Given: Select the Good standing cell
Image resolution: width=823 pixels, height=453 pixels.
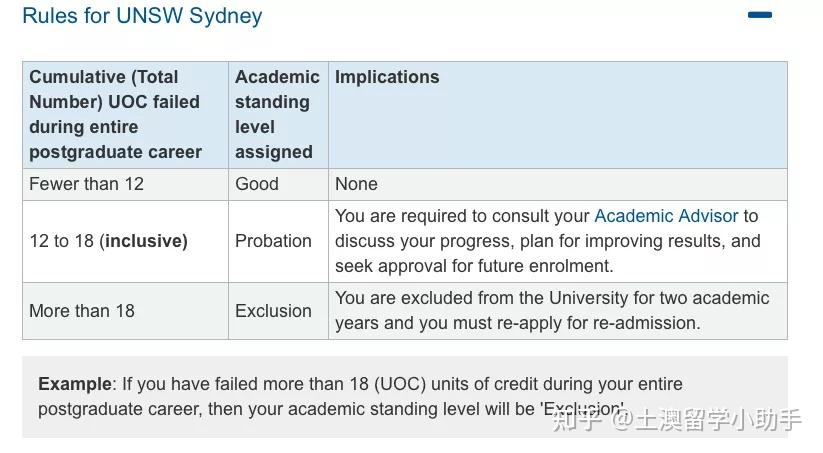Looking at the screenshot, I should click(x=257, y=184).
